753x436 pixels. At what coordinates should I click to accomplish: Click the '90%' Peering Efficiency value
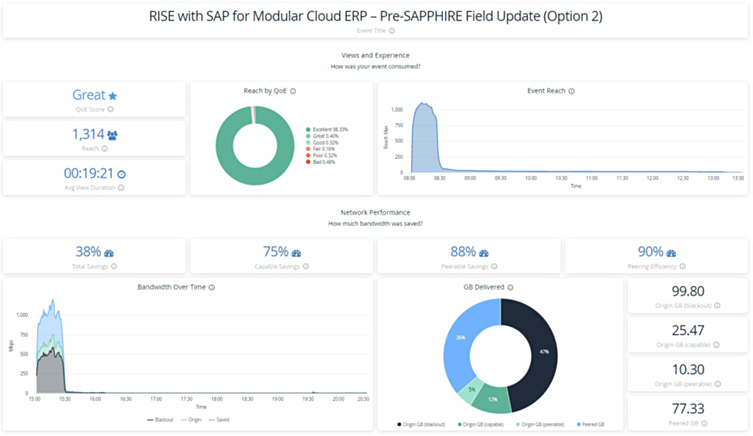[650, 252]
